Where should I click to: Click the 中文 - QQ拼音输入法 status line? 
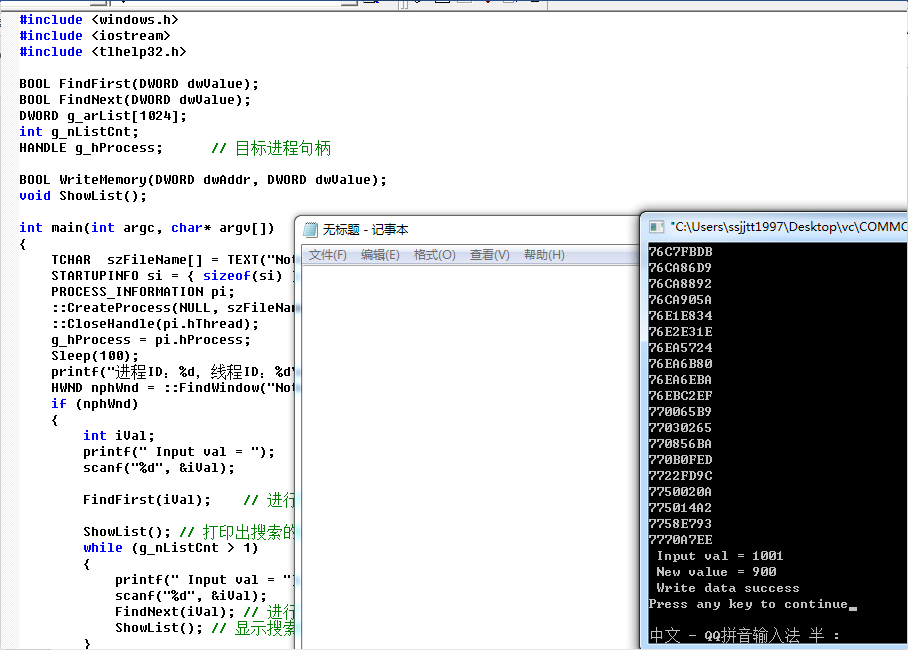click(x=744, y=636)
